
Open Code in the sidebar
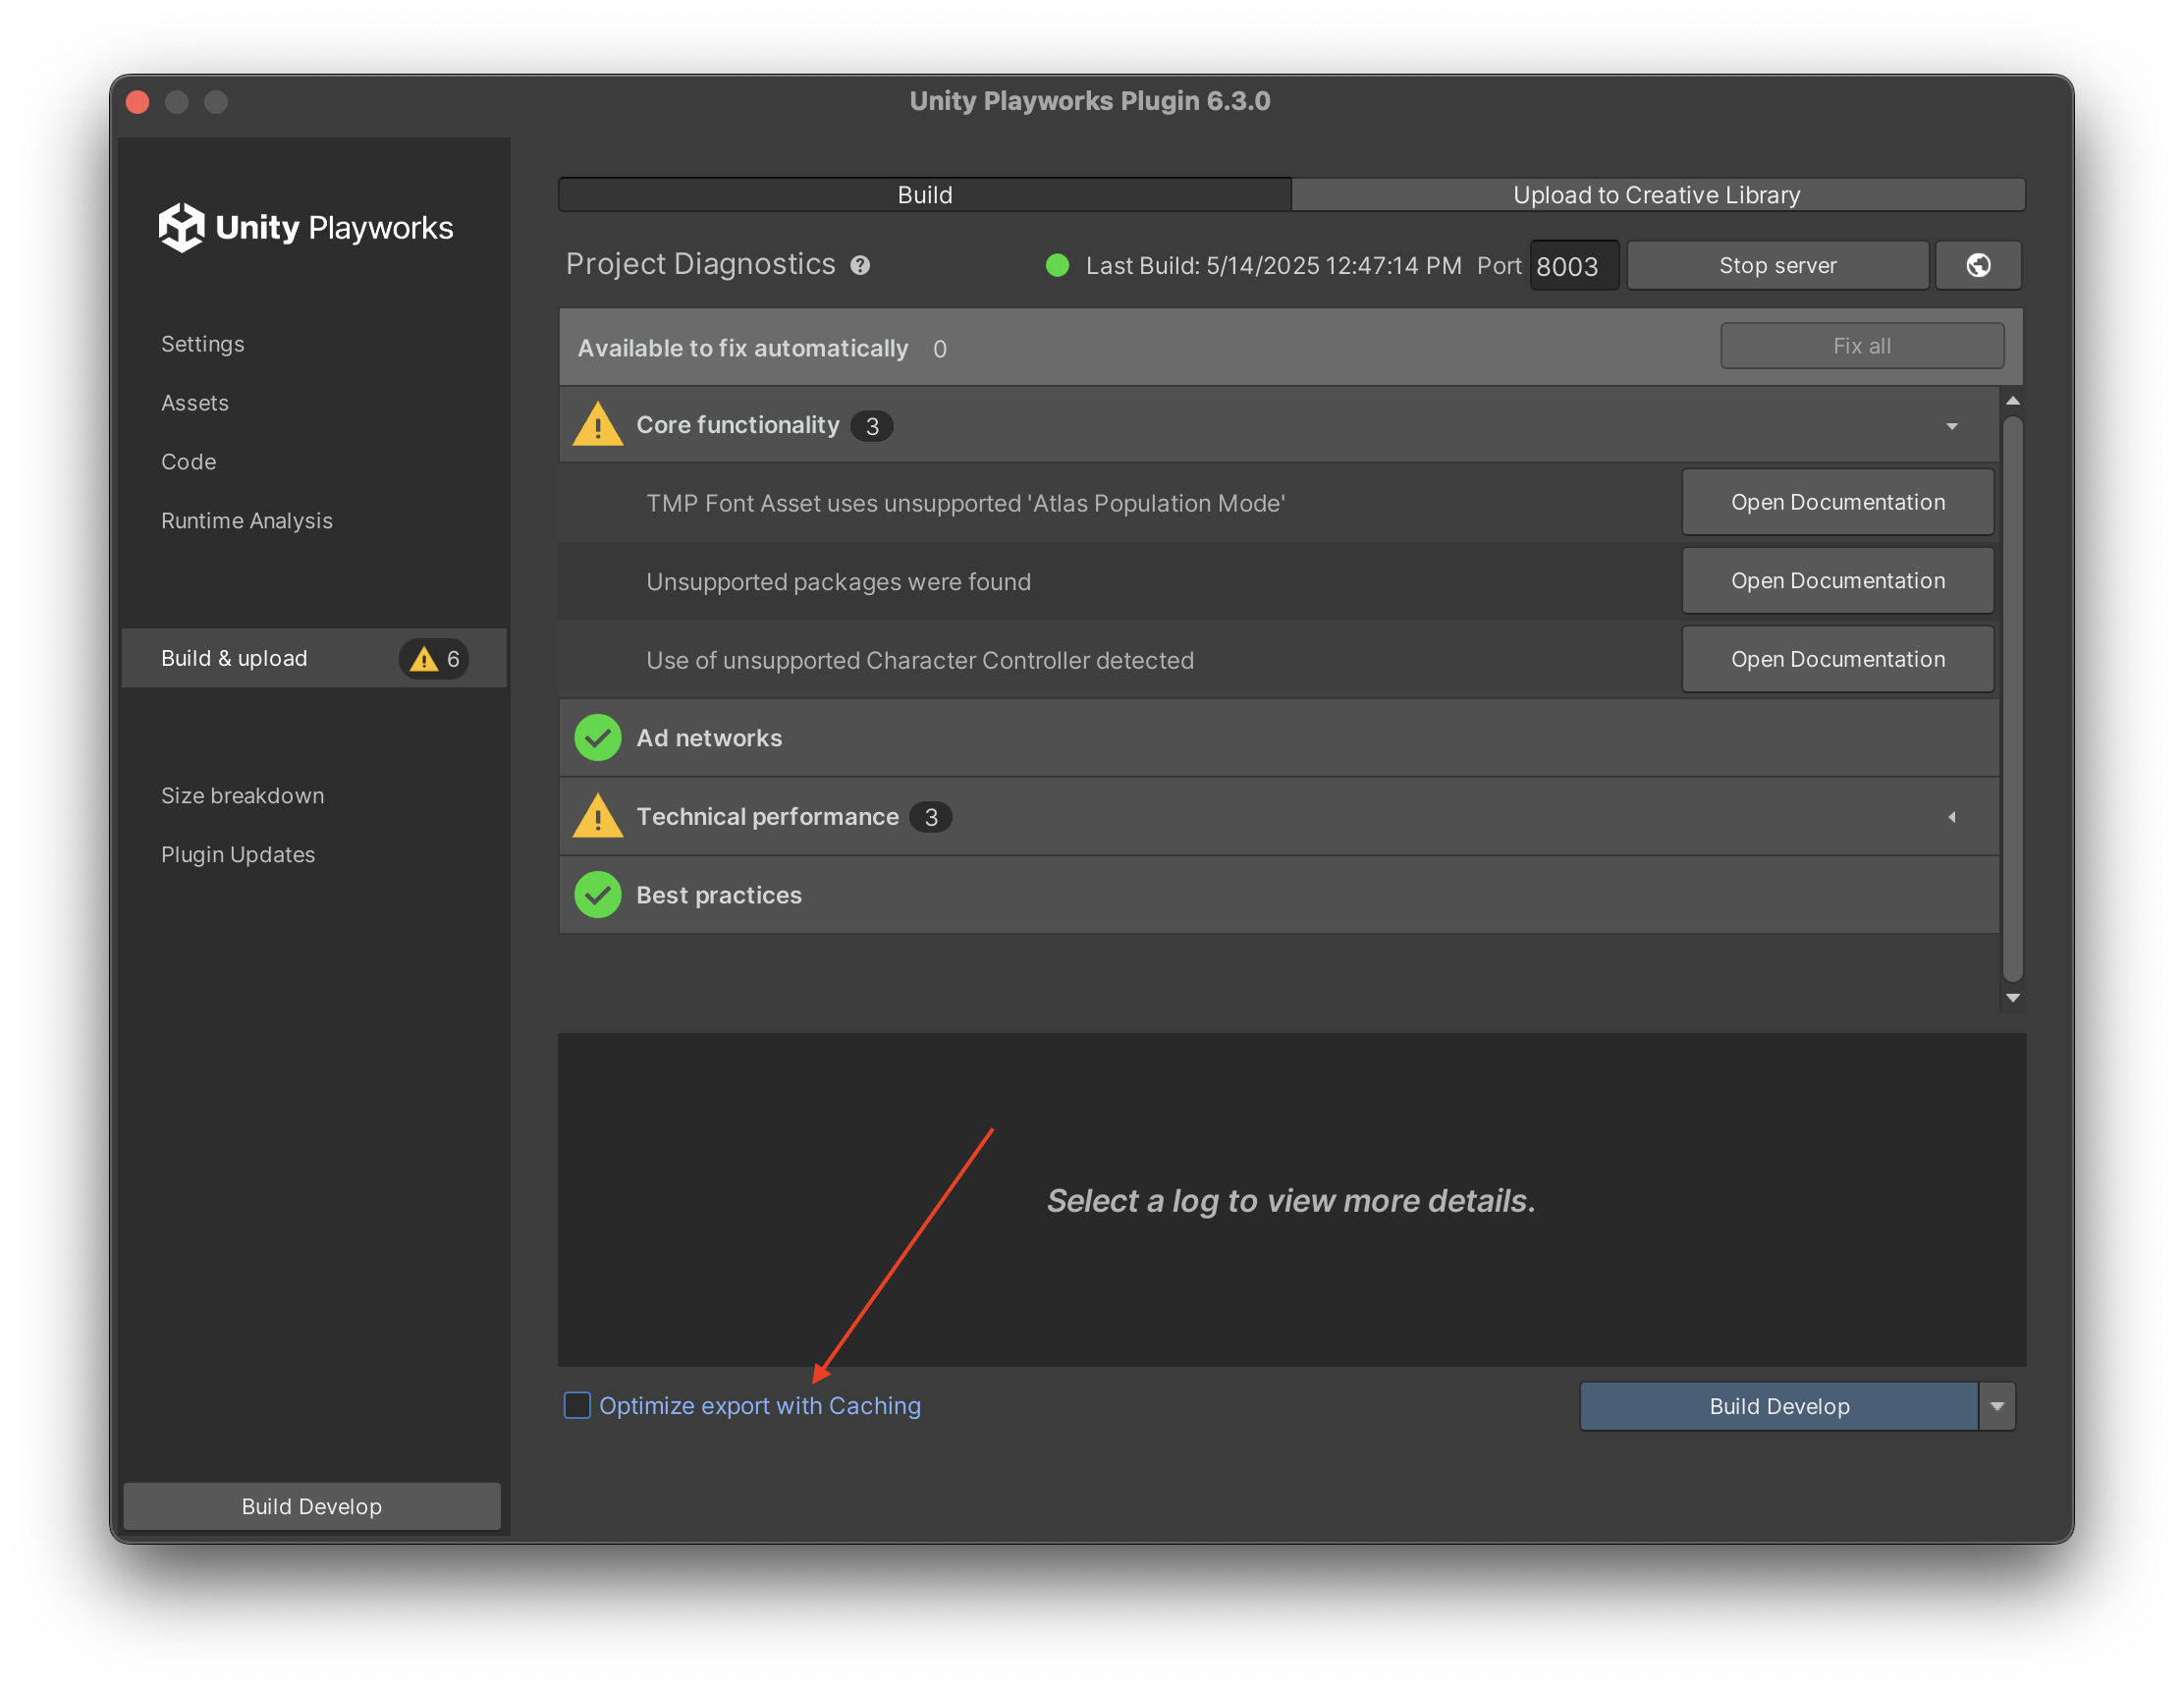click(x=189, y=462)
